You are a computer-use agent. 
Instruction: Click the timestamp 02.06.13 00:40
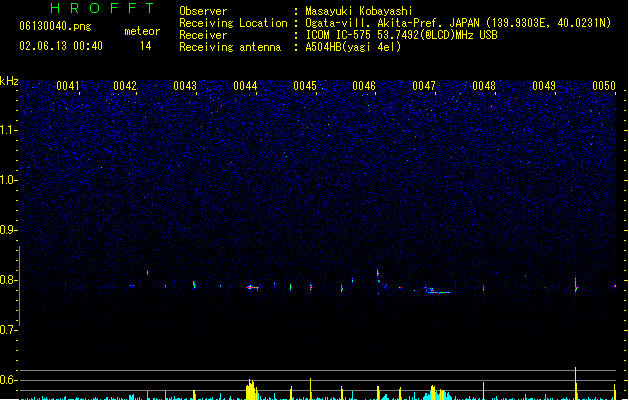pos(61,46)
